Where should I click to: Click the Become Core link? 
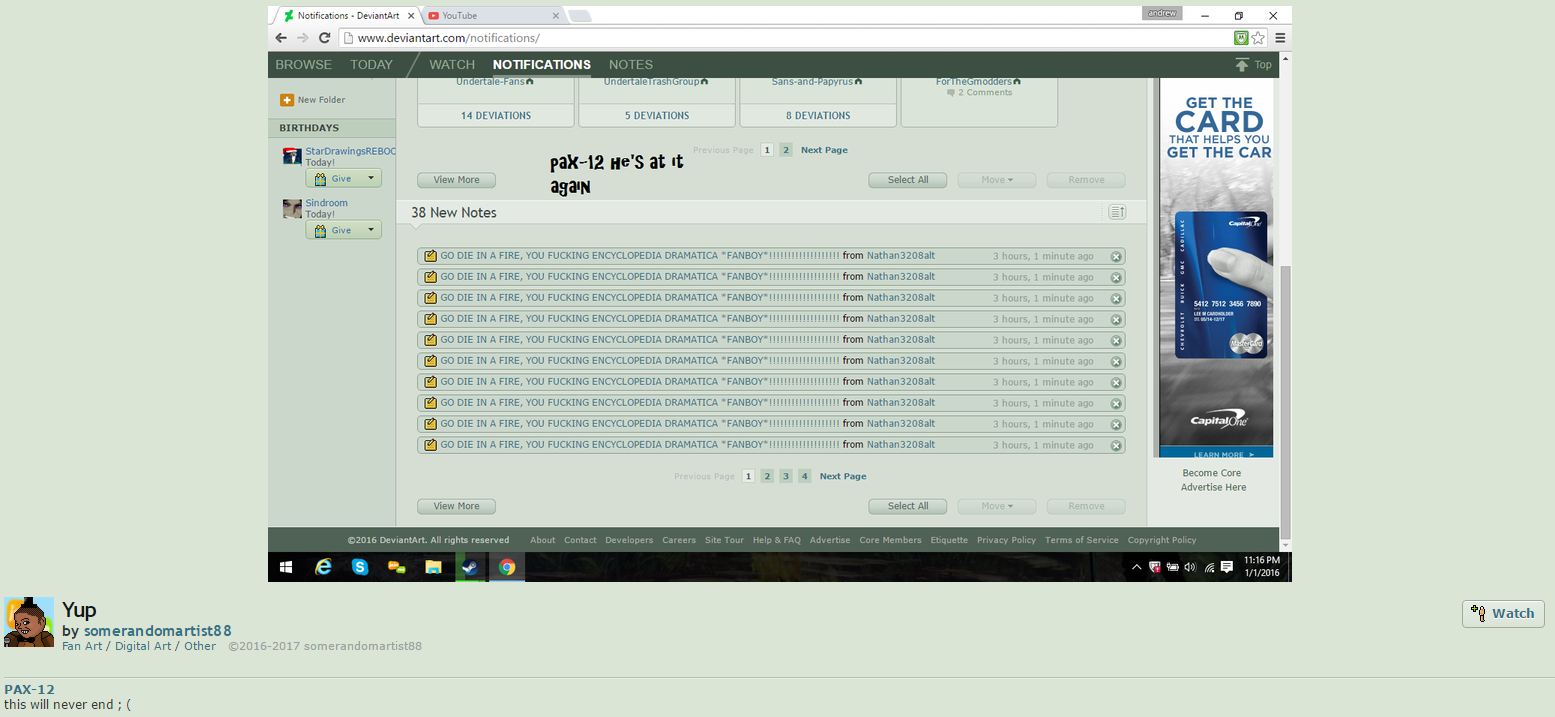pyautogui.click(x=1211, y=473)
